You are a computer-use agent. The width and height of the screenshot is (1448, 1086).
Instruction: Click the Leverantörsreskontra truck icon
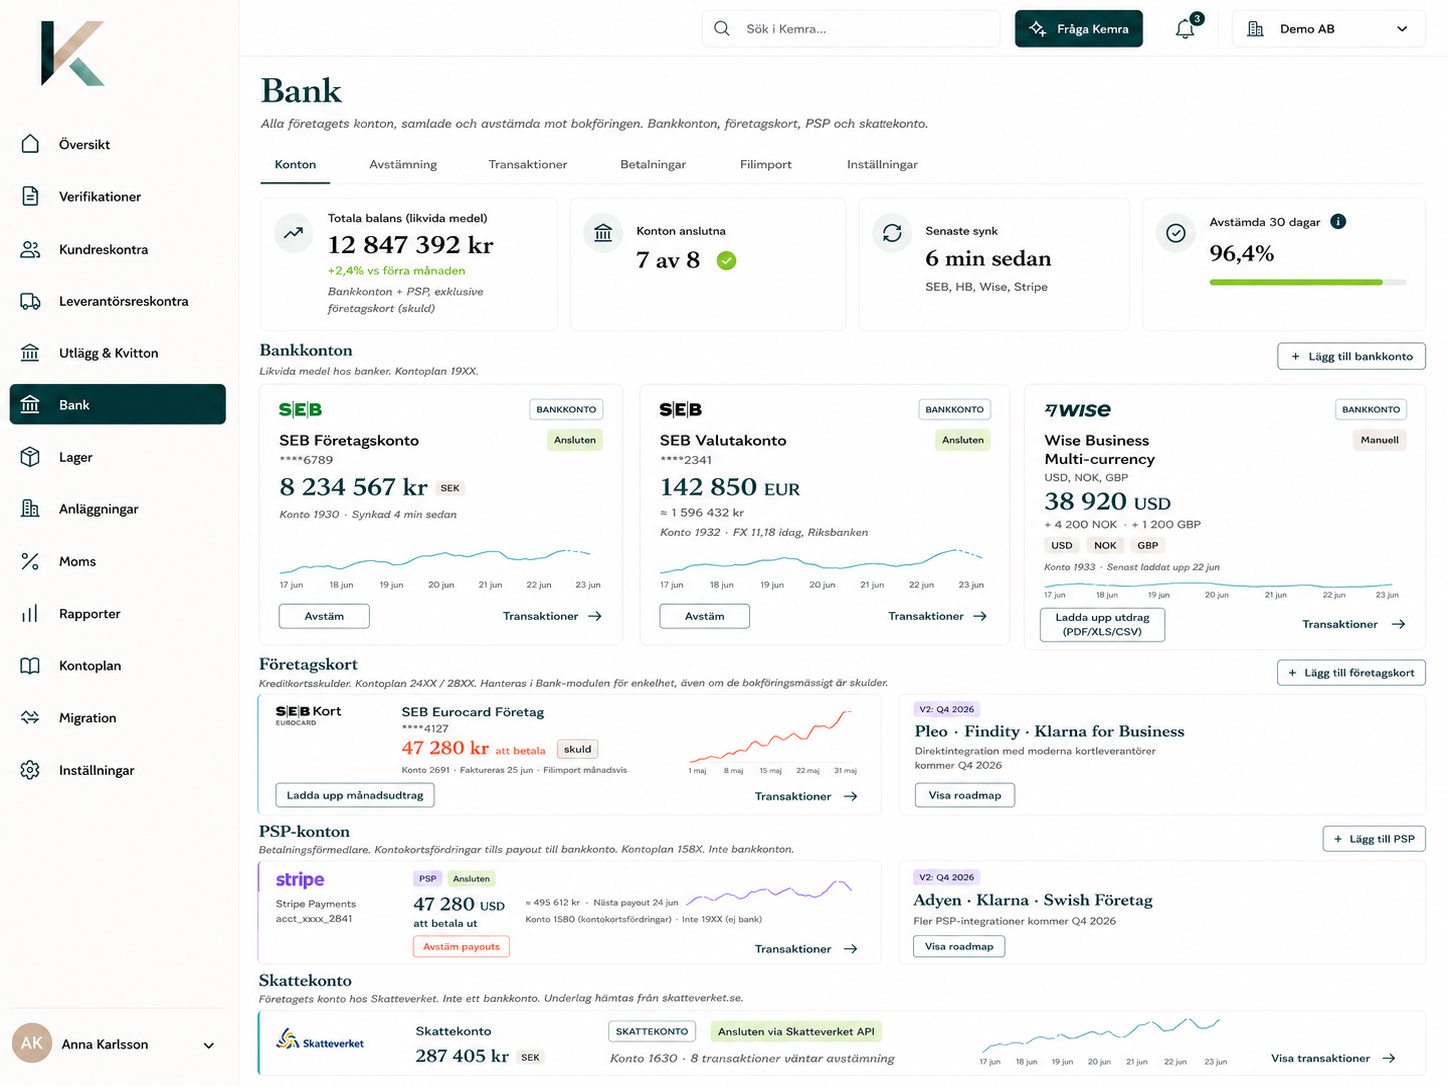30,301
